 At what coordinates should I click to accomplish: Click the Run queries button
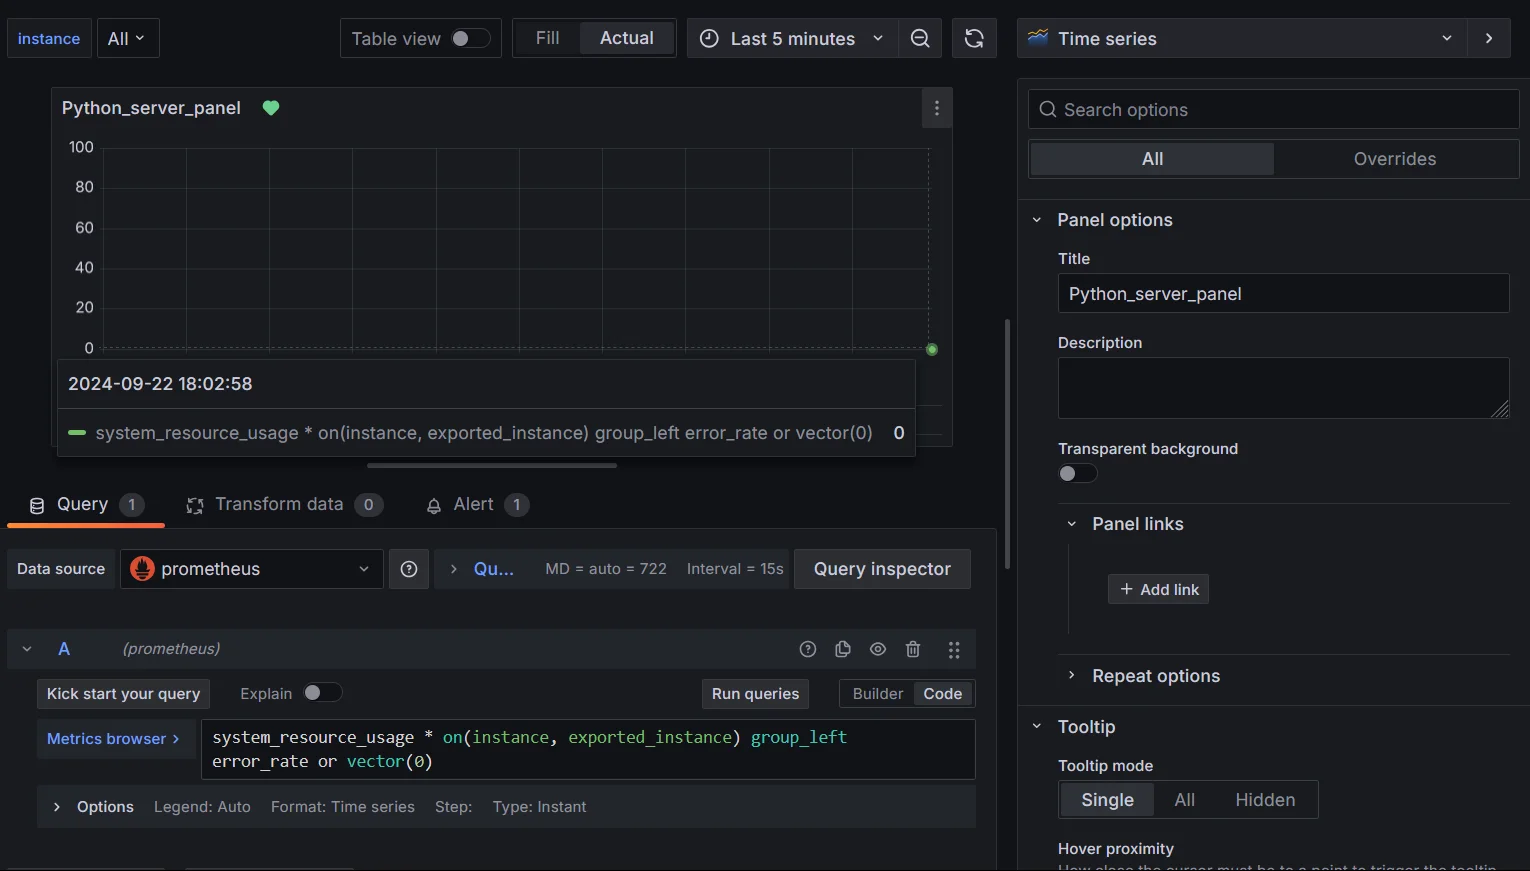coord(754,693)
